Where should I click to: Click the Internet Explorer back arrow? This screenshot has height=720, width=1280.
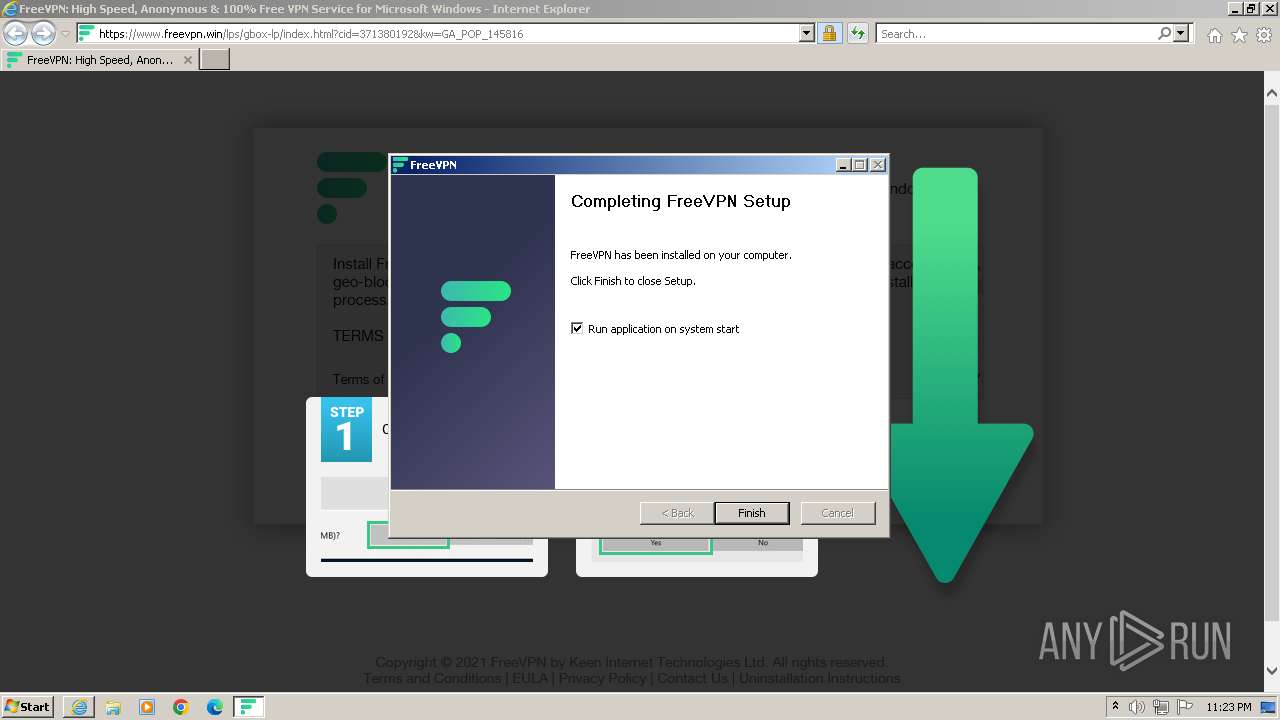click(x=16, y=34)
